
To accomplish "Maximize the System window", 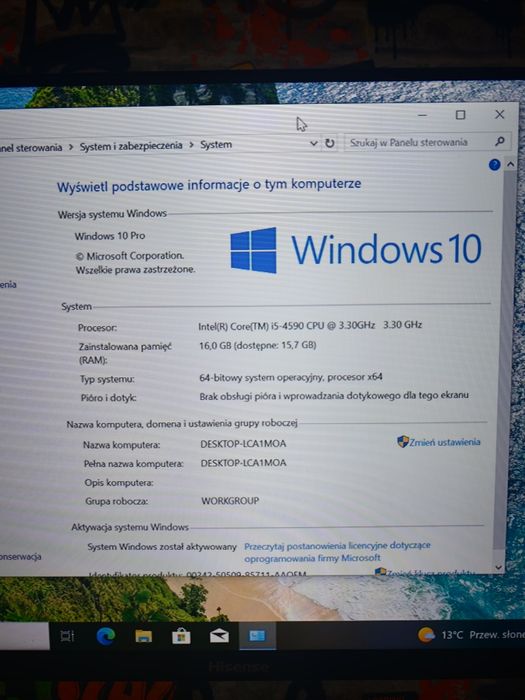I will click(x=460, y=115).
